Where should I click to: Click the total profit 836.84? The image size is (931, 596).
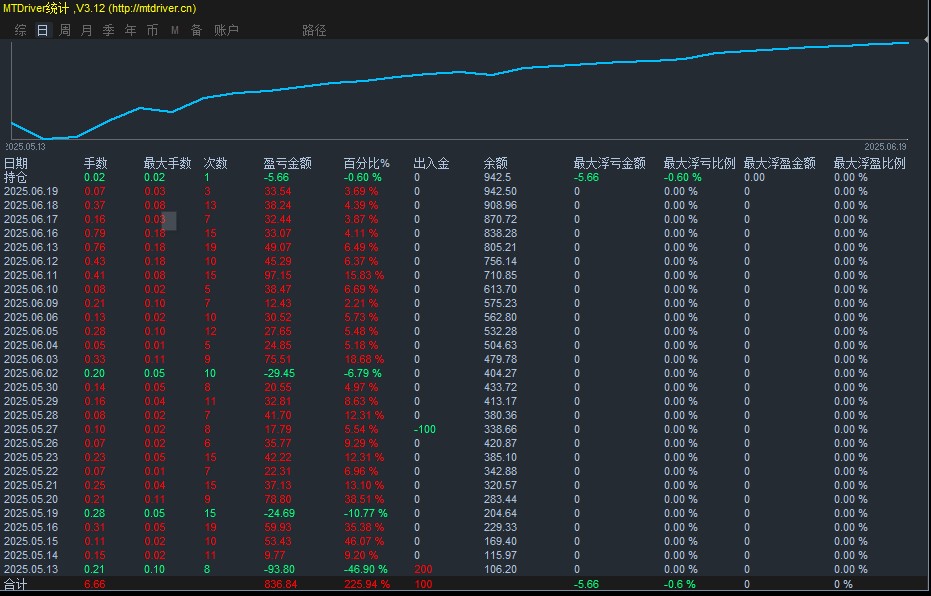click(281, 585)
